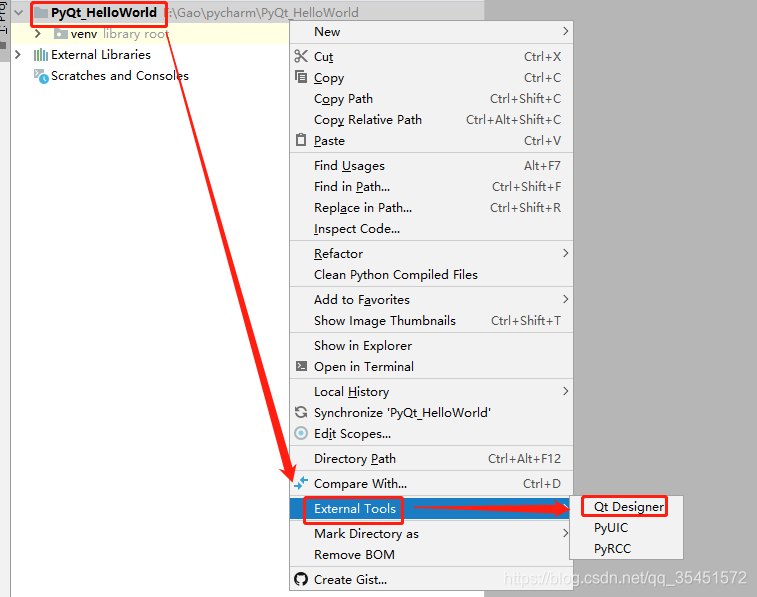Collapse the PyQt_HelloWorld project node
757x597 pixels.
pyautogui.click(x=19, y=13)
